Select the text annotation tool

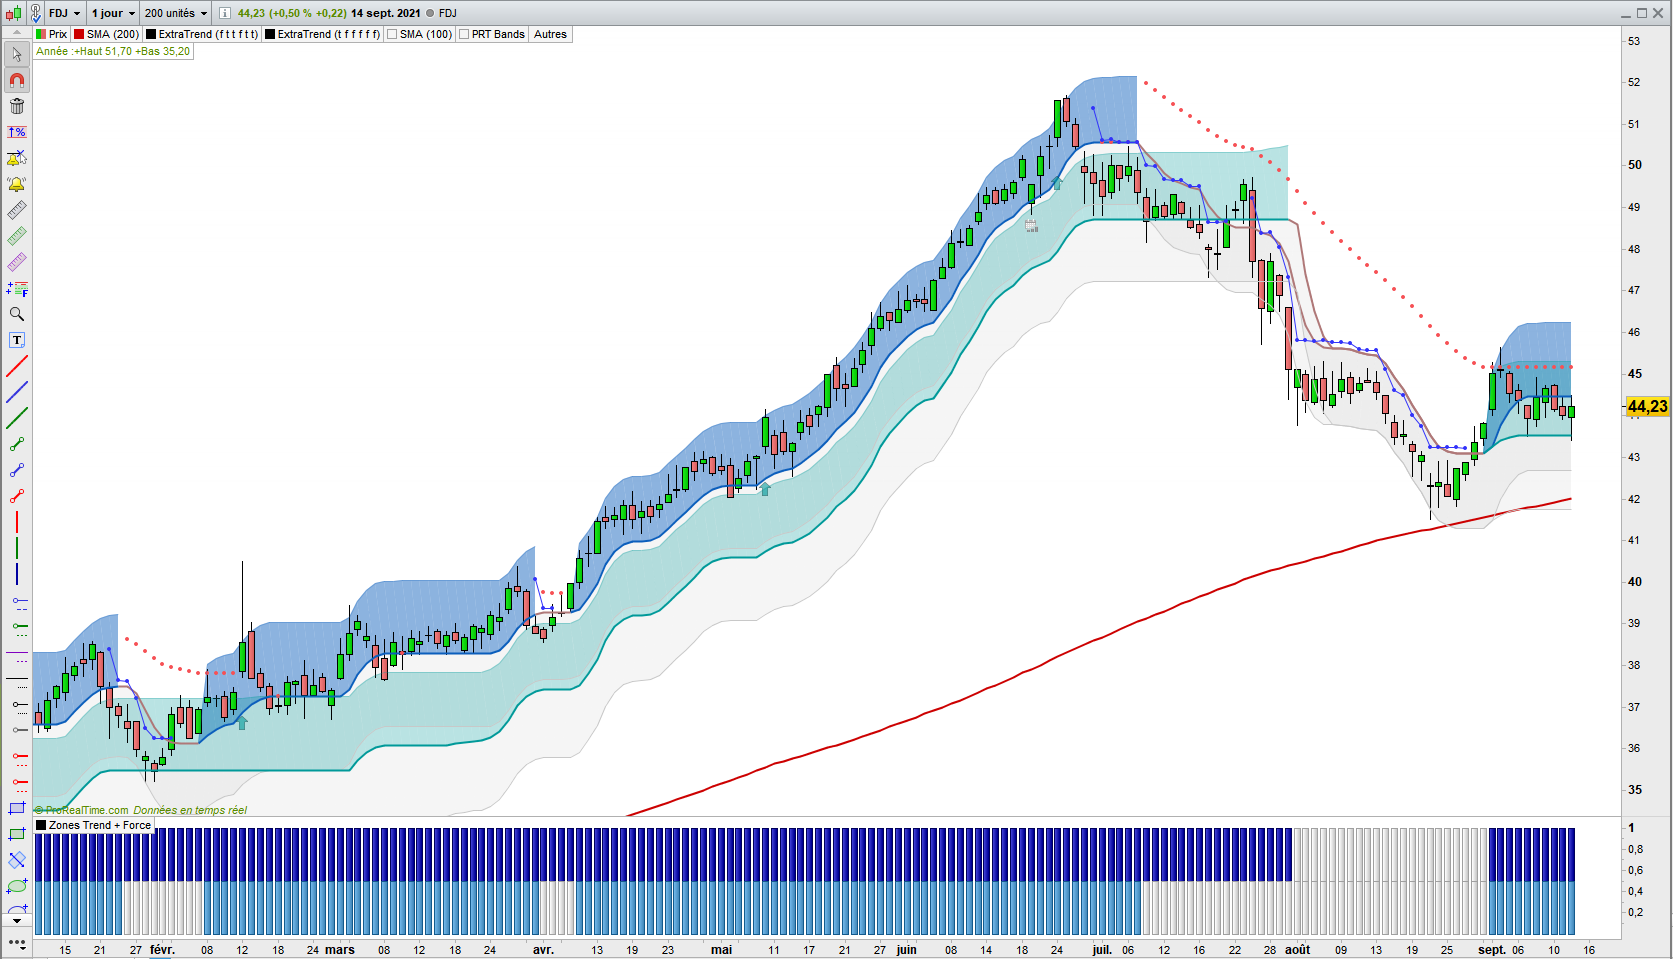pos(17,340)
